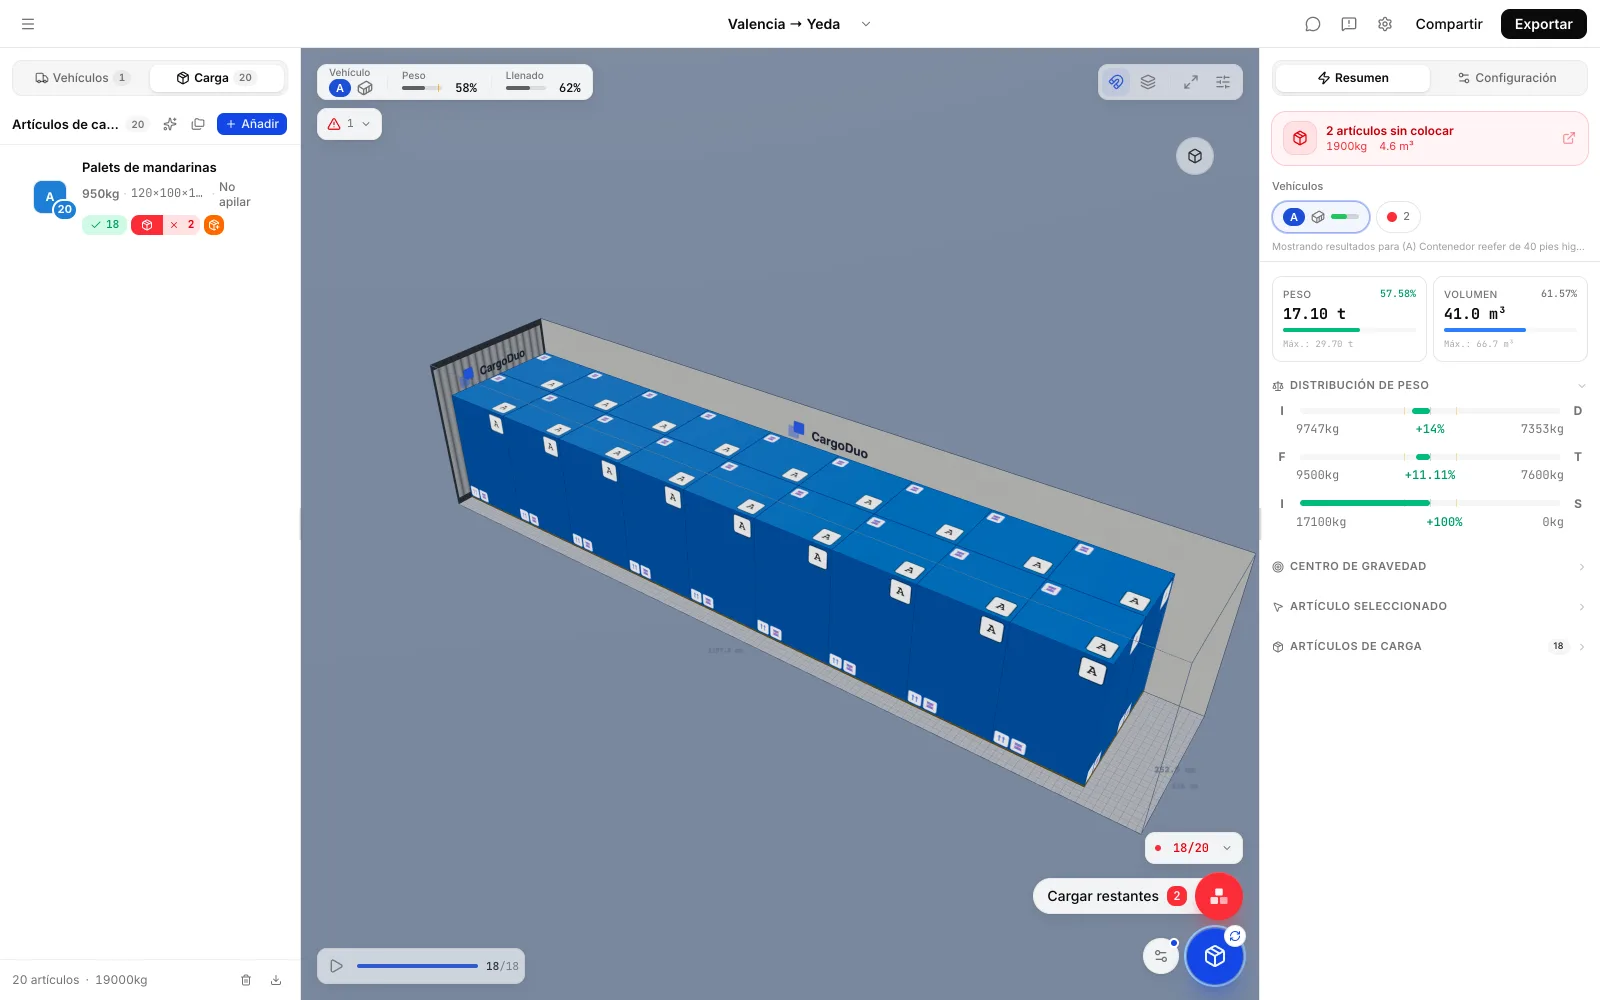Viewport: 1600px width, 1000px height.
Task: Switch to the Carga tab
Action: point(216,78)
